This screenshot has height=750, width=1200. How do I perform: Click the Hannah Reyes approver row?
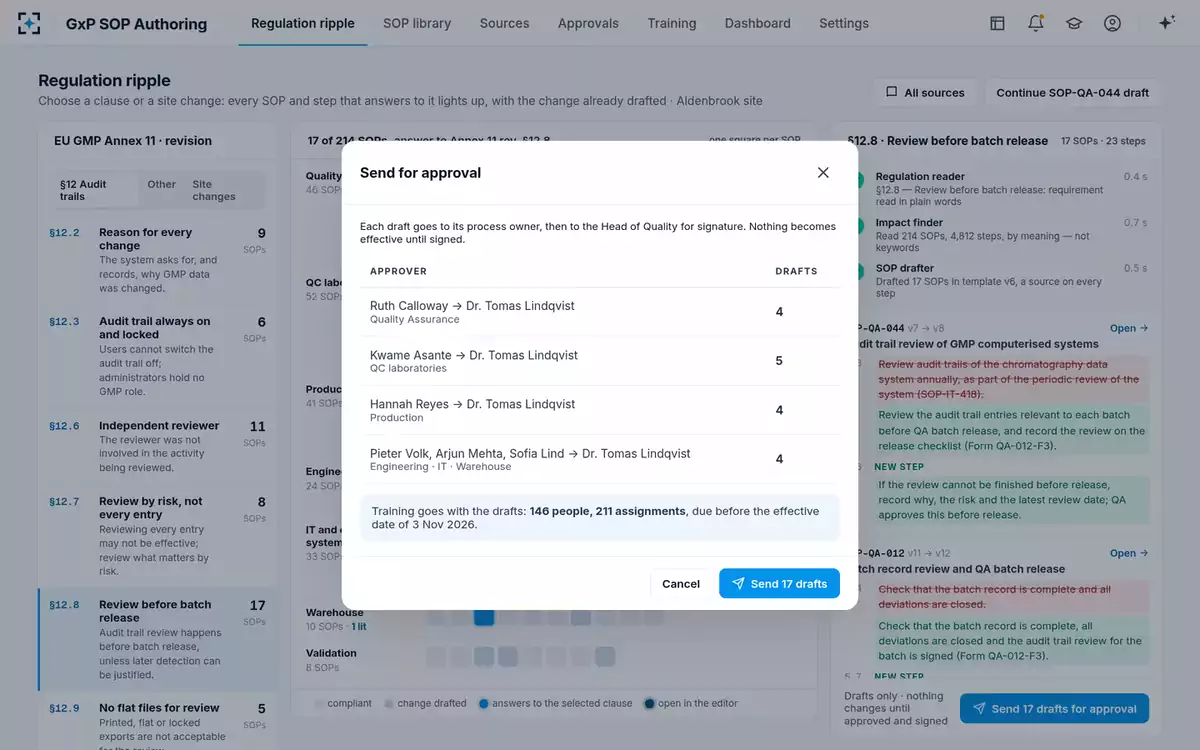pos(600,410)
